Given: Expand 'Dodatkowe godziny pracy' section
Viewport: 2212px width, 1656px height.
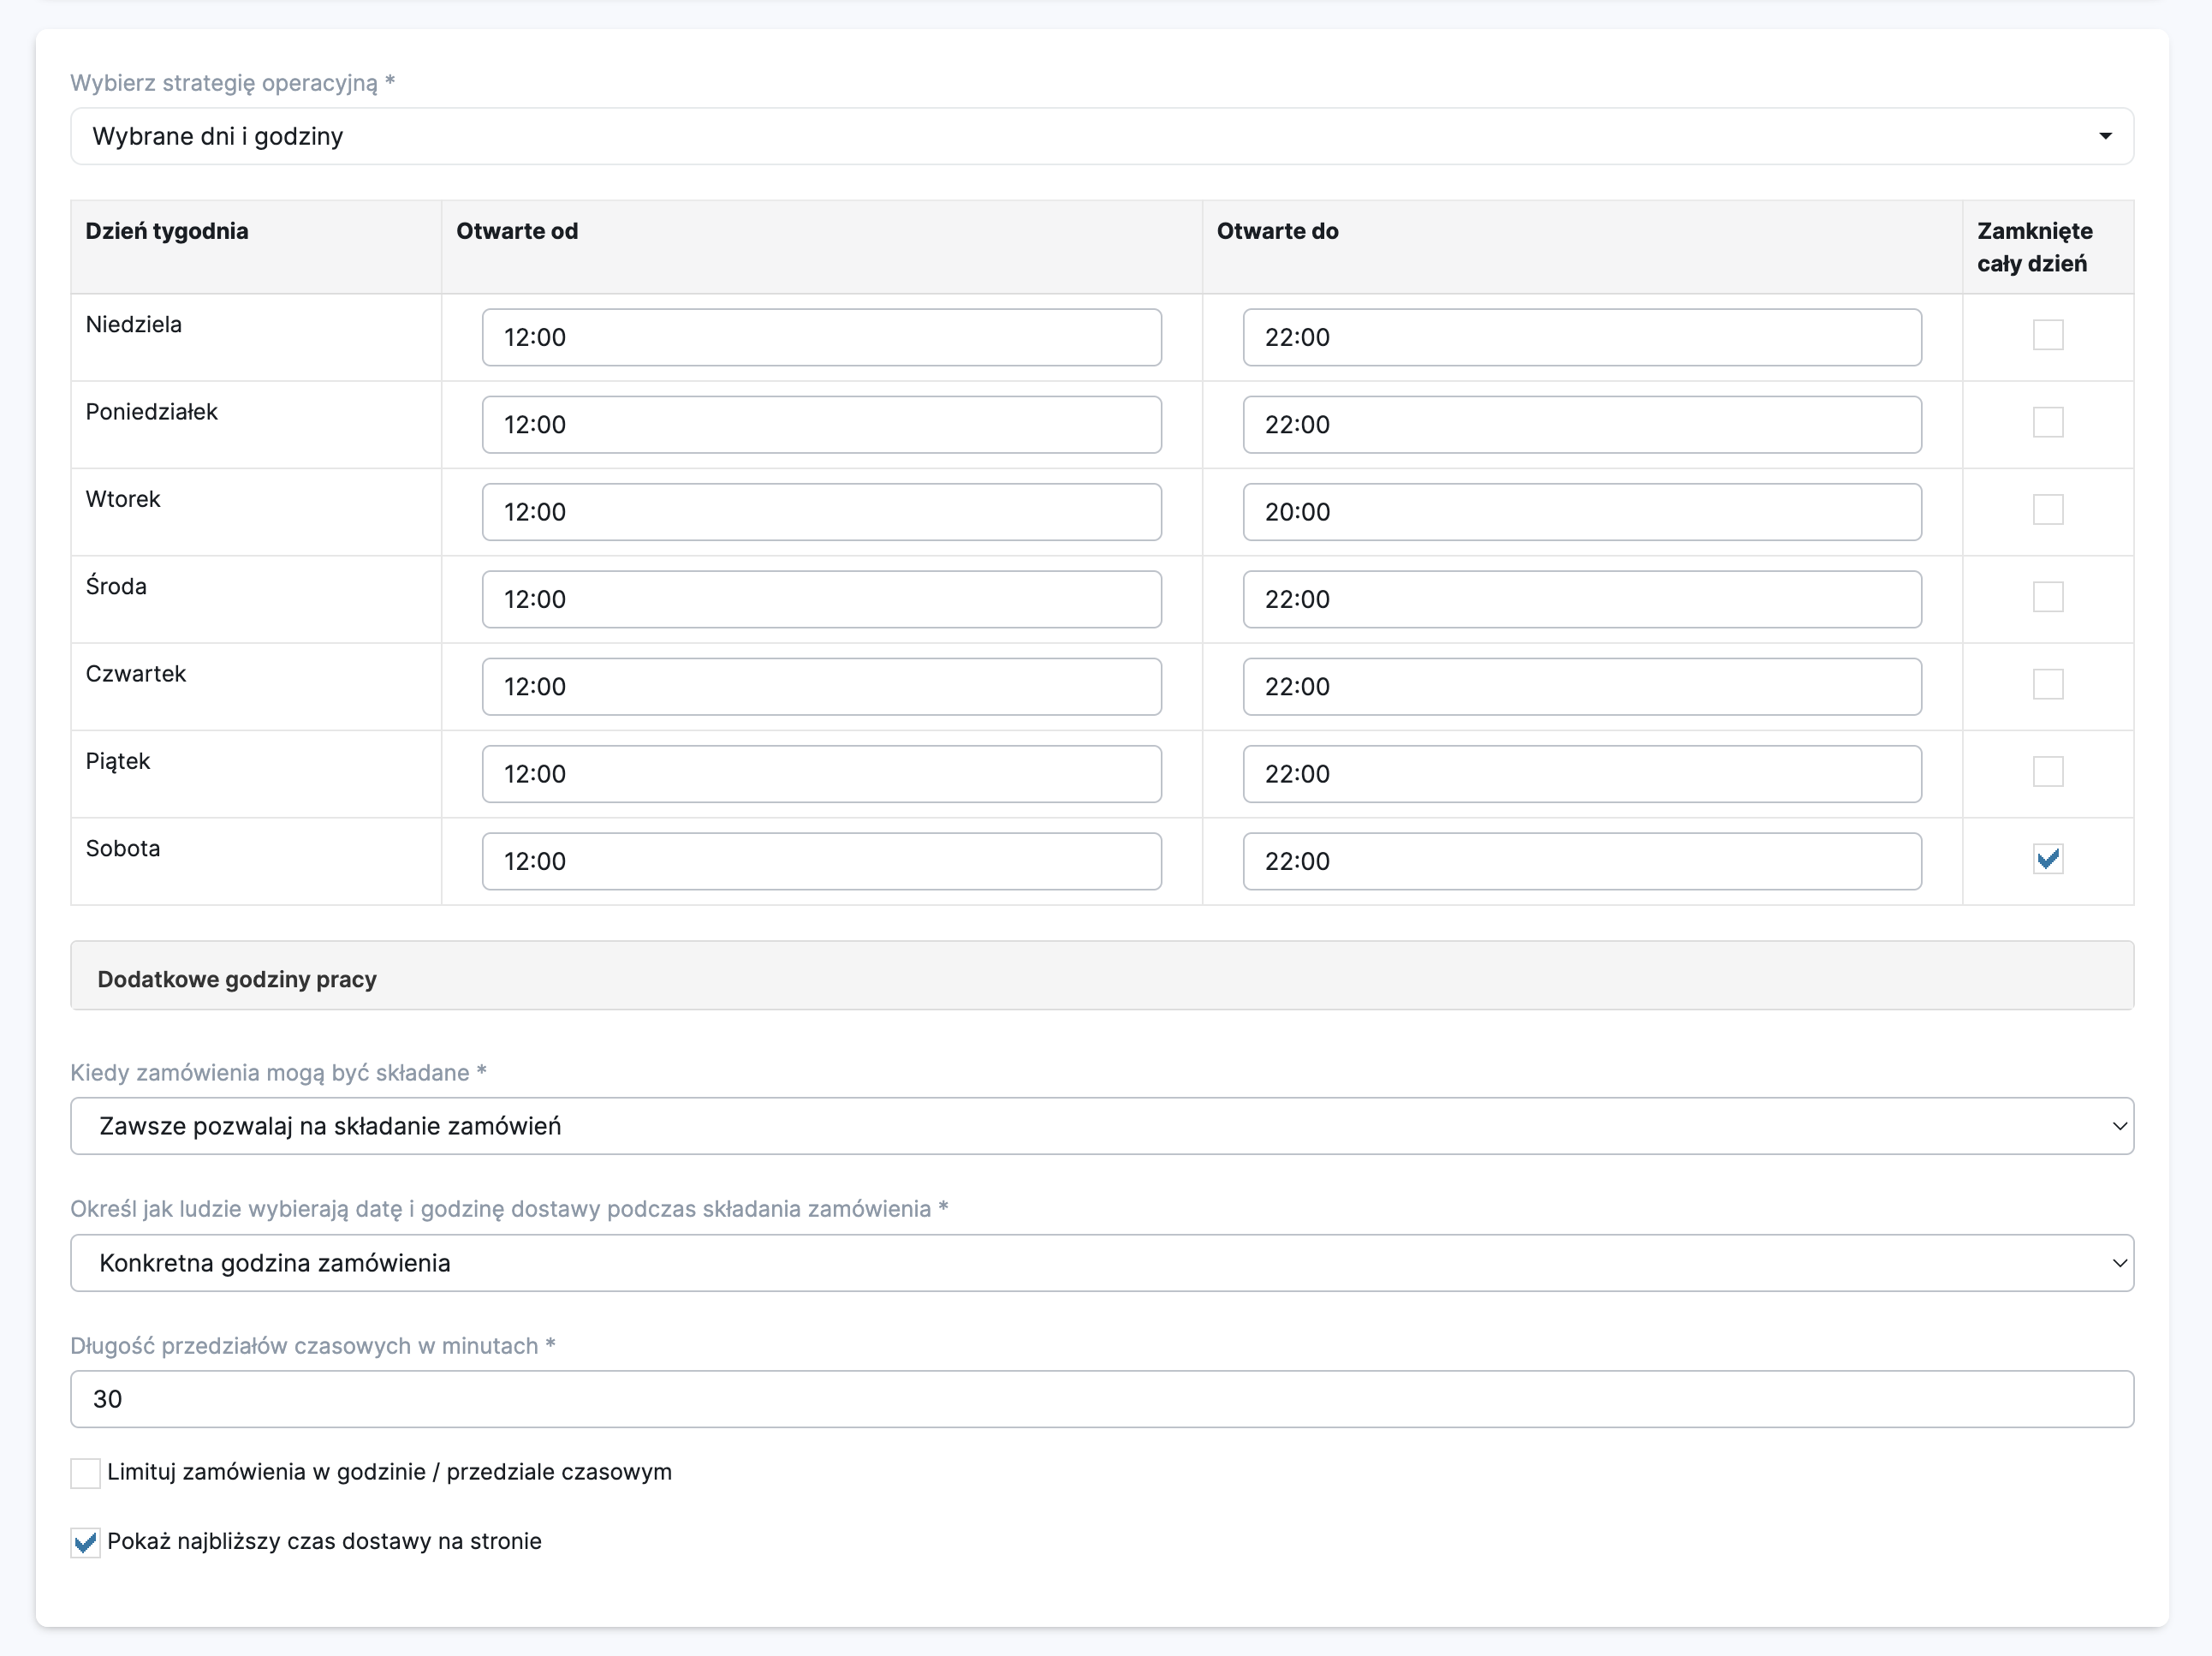Looking at the screenshot, I should click(x=1101, y=978).
